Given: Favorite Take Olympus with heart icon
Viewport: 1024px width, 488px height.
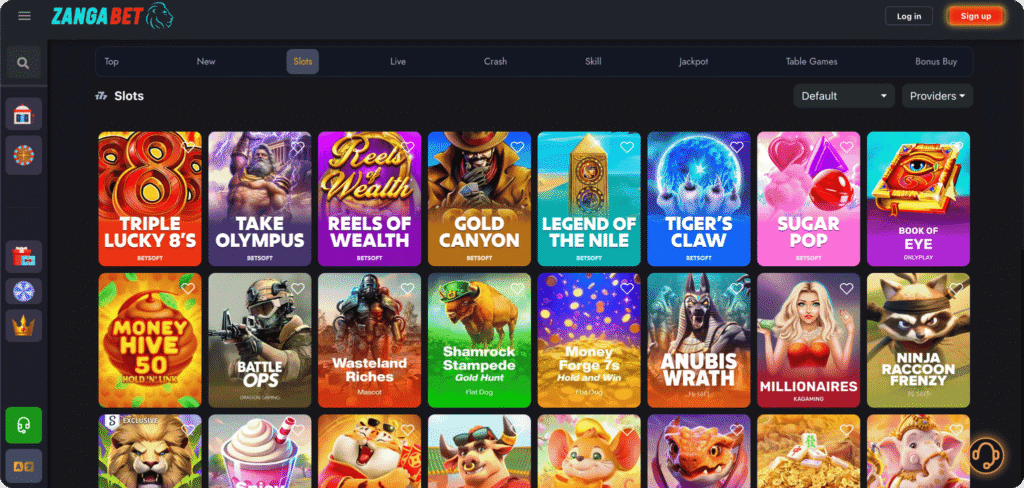Looking at the screenshot, I should tap(298, 148).
